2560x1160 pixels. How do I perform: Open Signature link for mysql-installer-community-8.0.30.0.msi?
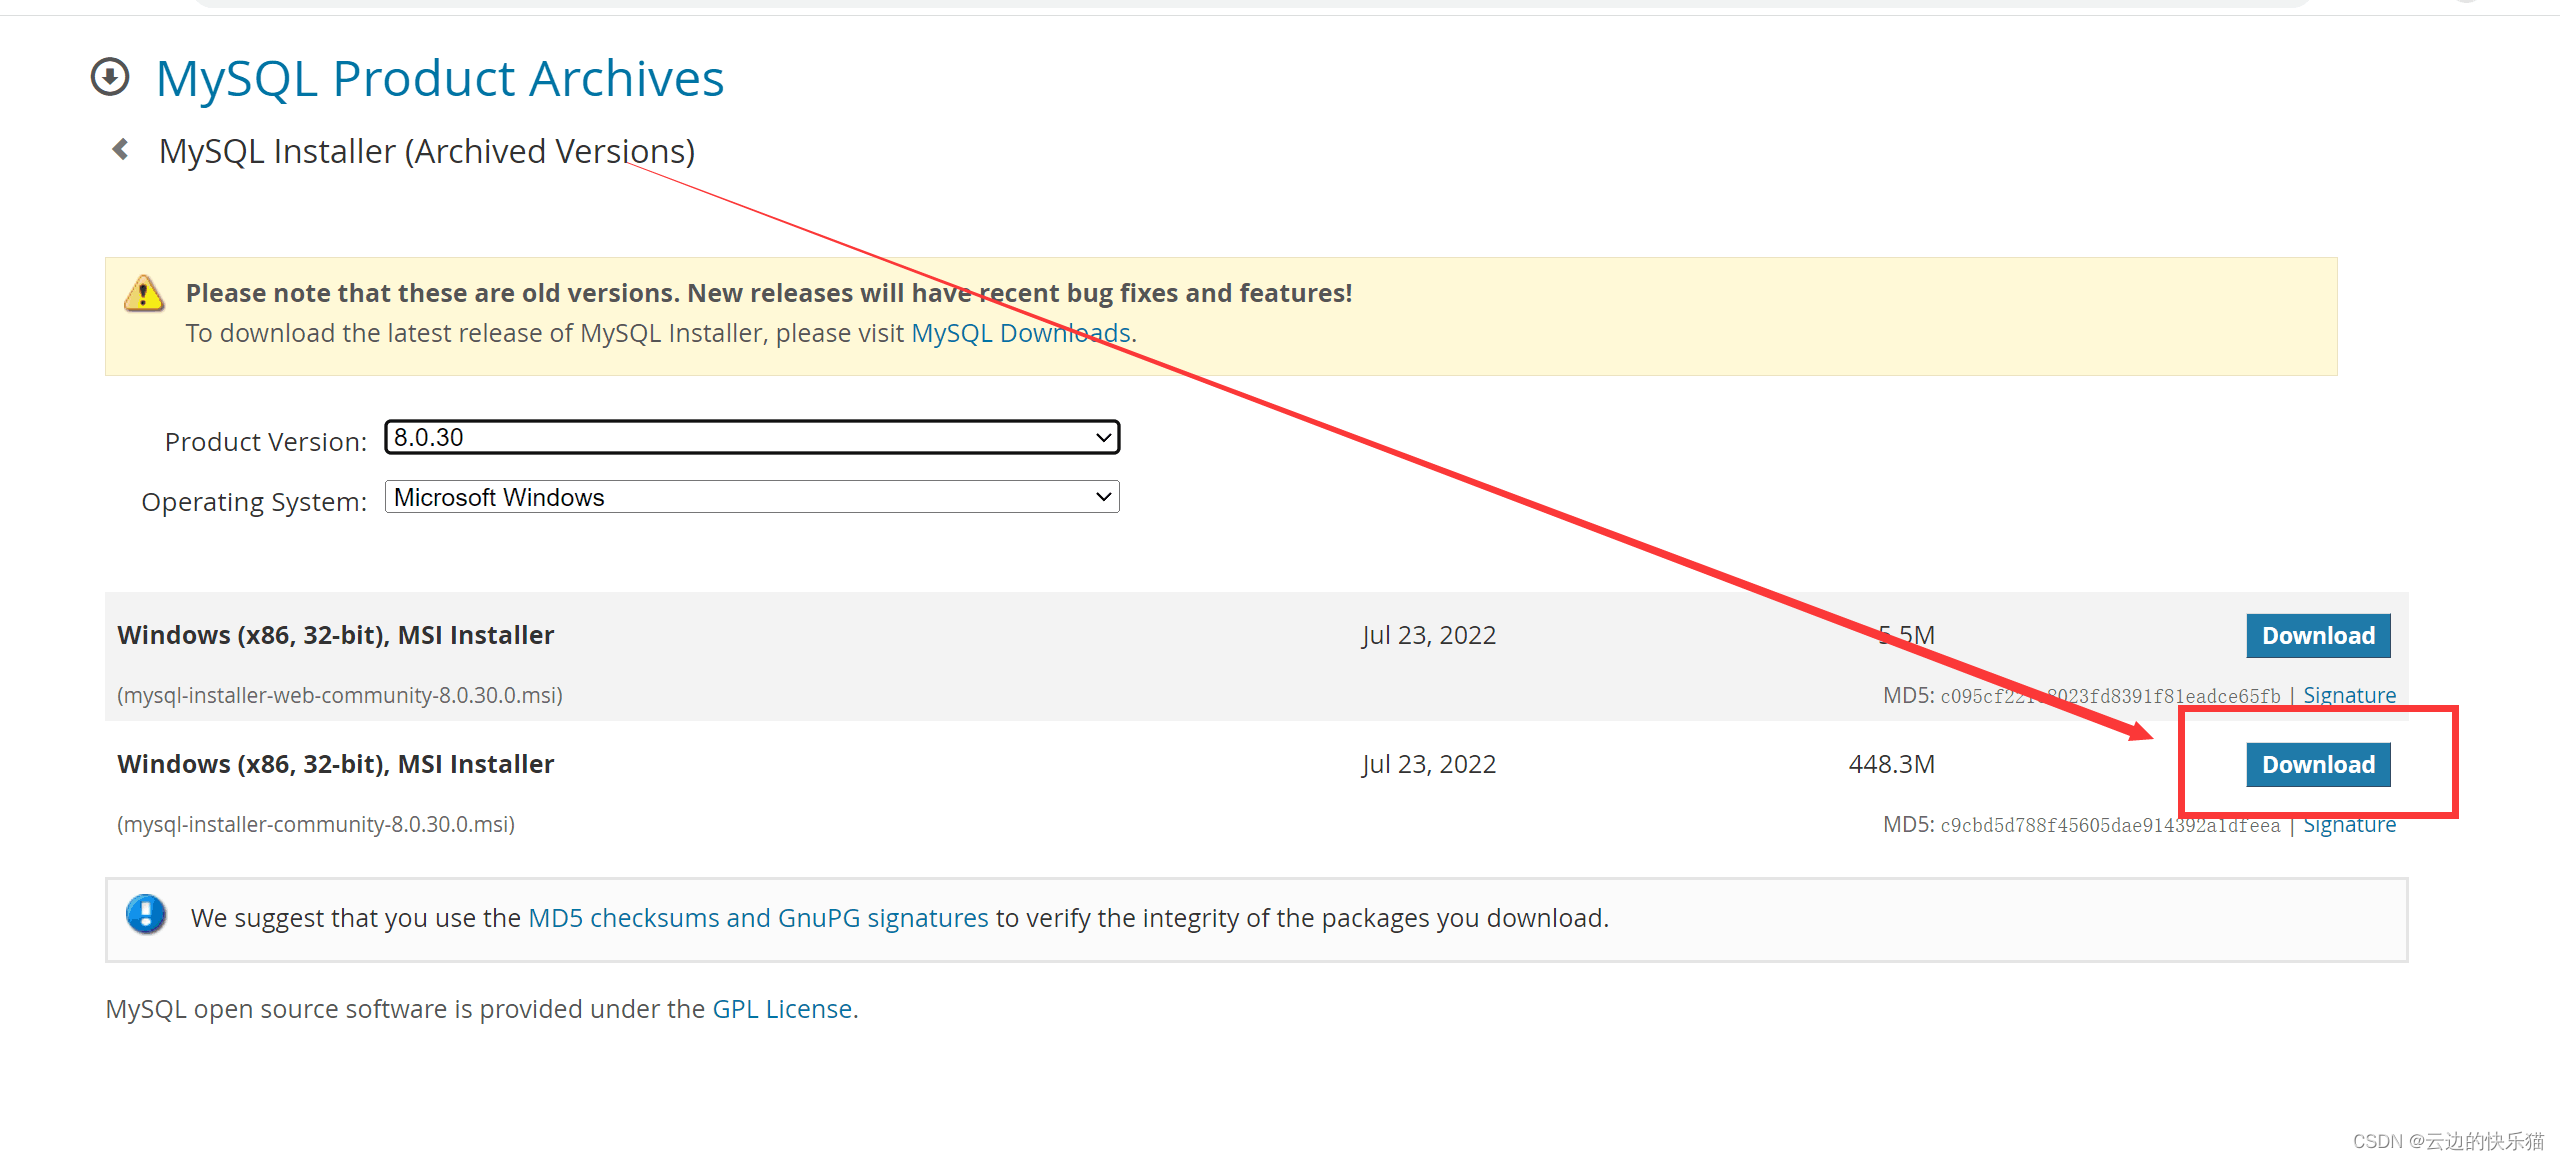(x=2349, y=825)
